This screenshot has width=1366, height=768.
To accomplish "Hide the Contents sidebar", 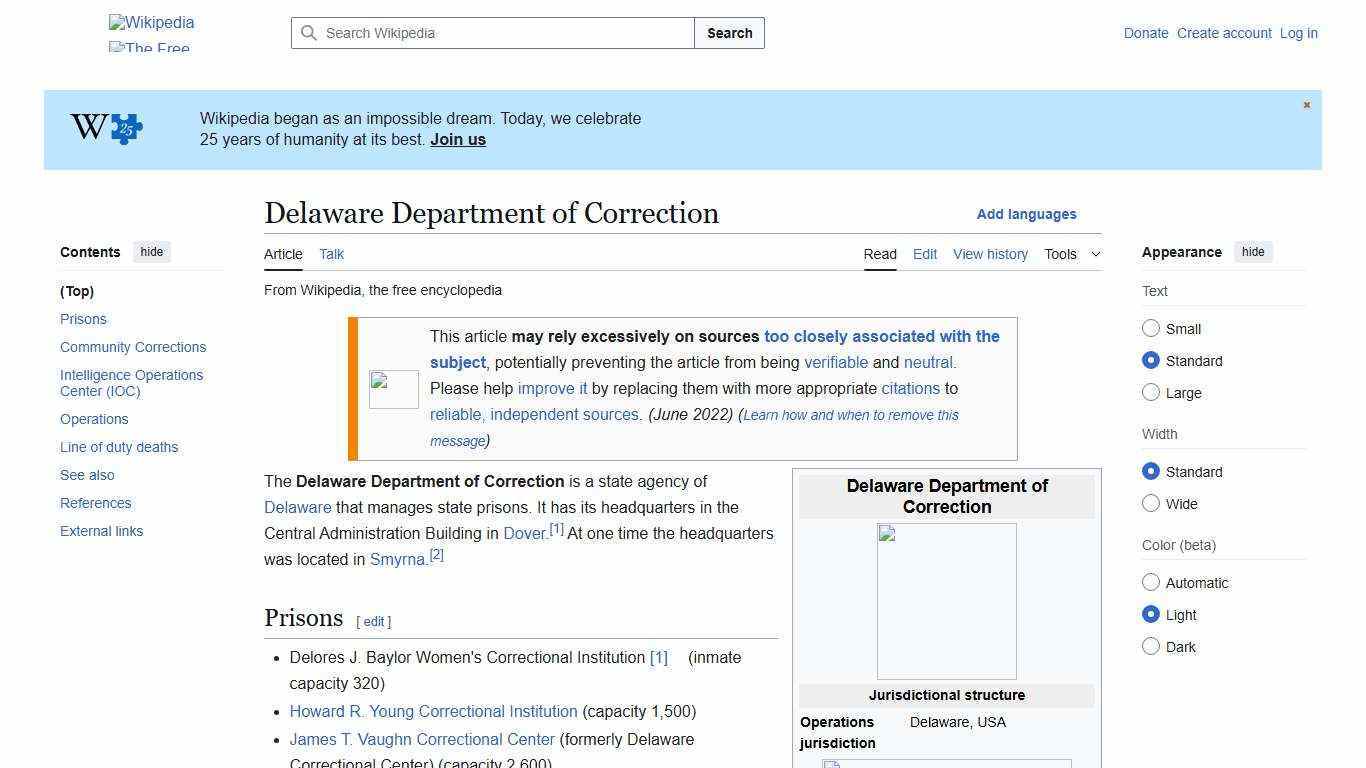I will pyautogui.click(x=151, y=252).
